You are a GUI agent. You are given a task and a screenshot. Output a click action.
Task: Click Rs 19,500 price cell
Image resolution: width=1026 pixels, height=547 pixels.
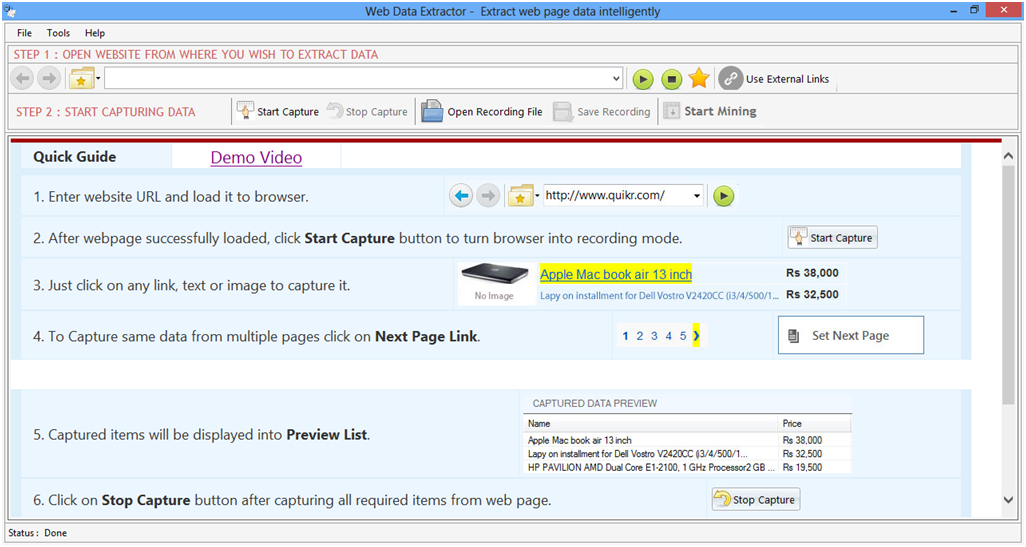tap(802, 467)
